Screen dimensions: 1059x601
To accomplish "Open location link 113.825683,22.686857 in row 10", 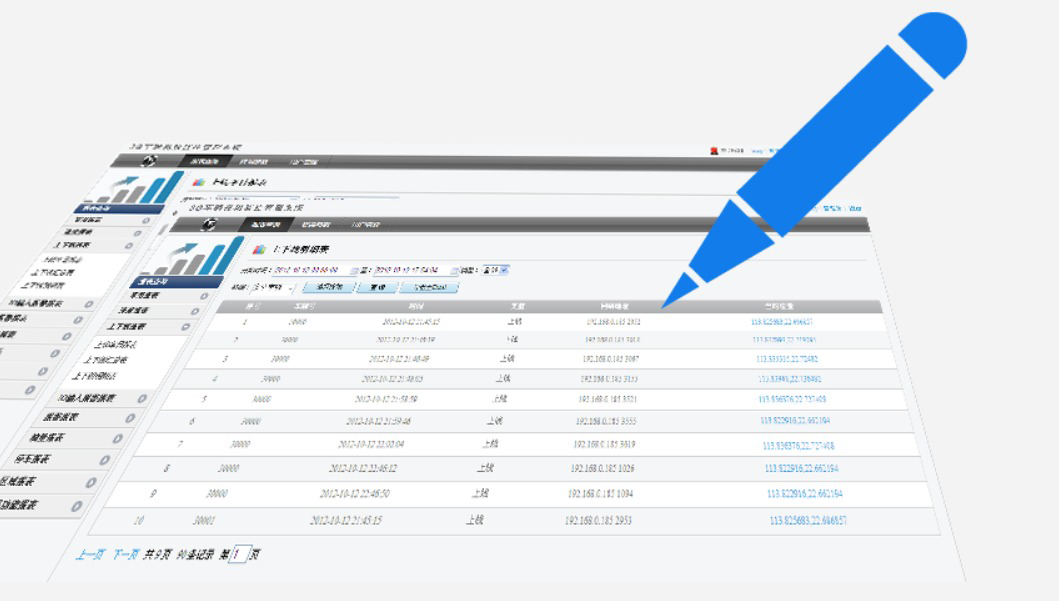I will (x=808, y=521).
